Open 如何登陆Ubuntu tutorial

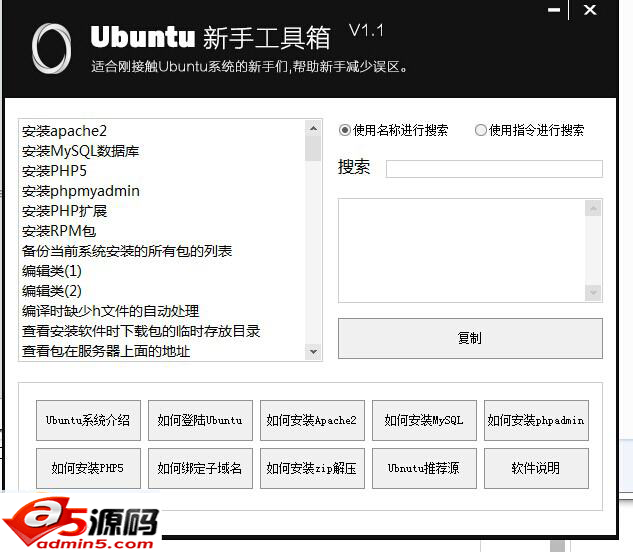click(x=200, y=420)
